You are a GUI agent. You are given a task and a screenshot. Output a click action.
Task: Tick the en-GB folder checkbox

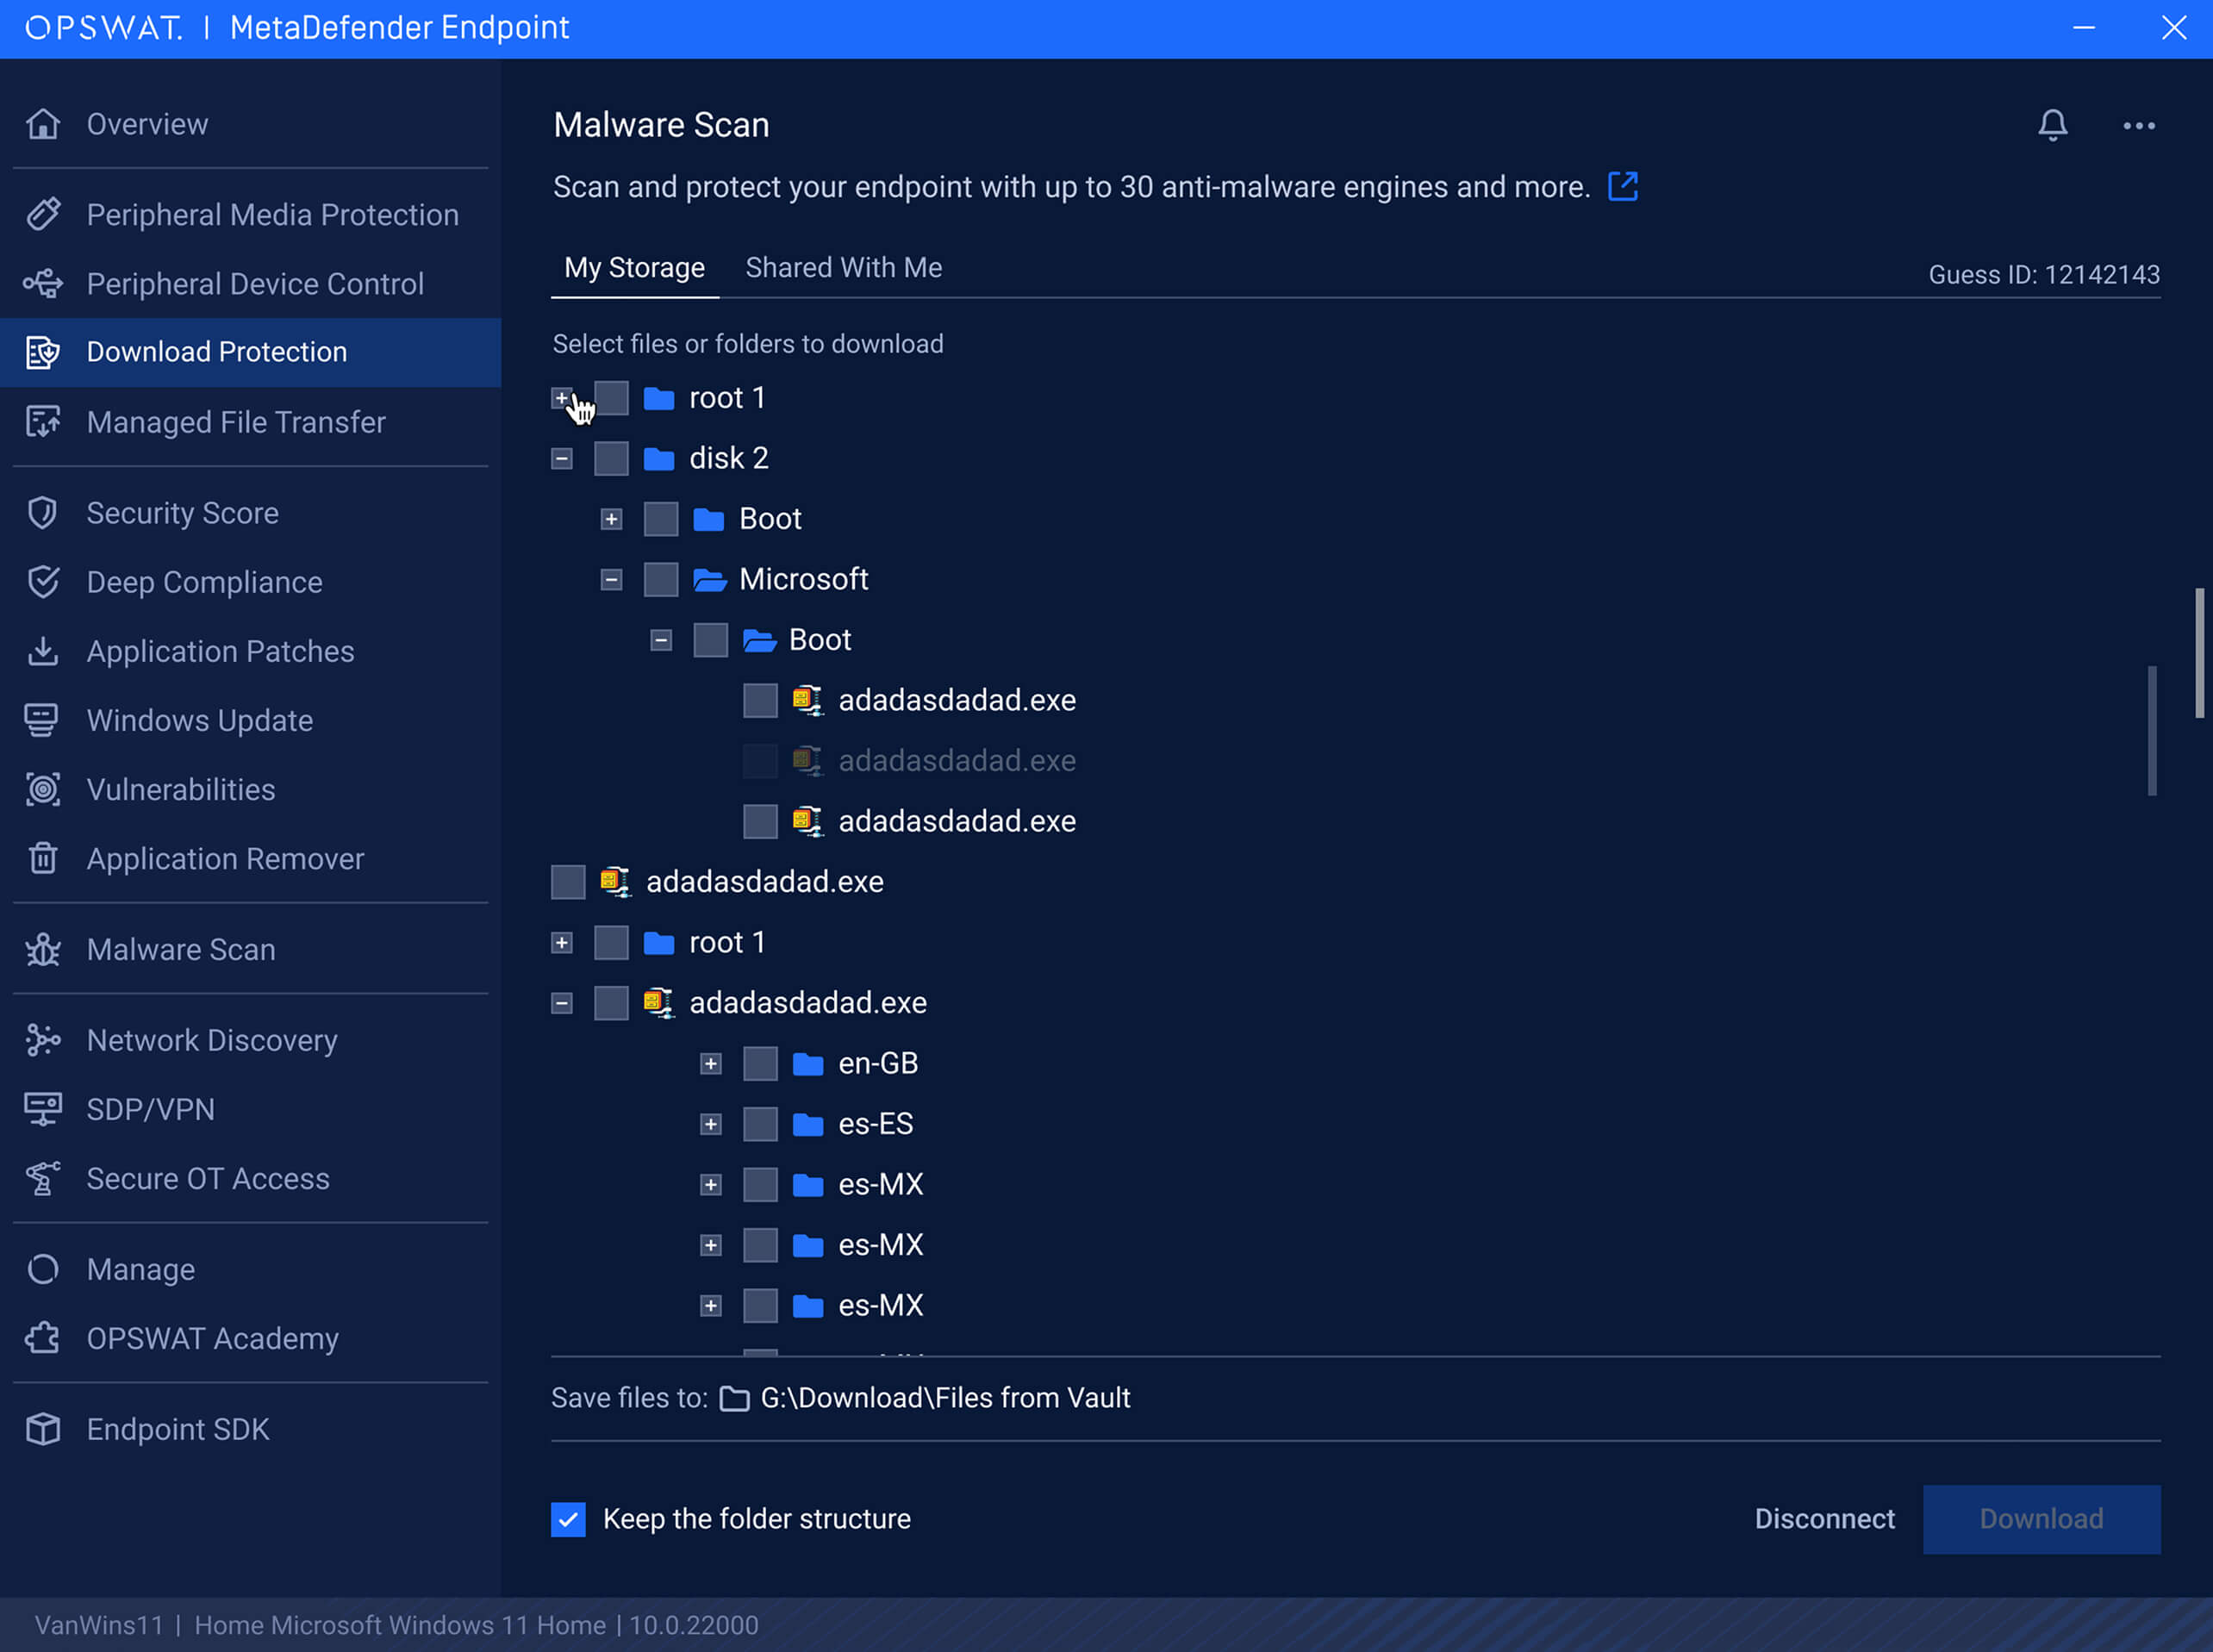(760, 1064)
